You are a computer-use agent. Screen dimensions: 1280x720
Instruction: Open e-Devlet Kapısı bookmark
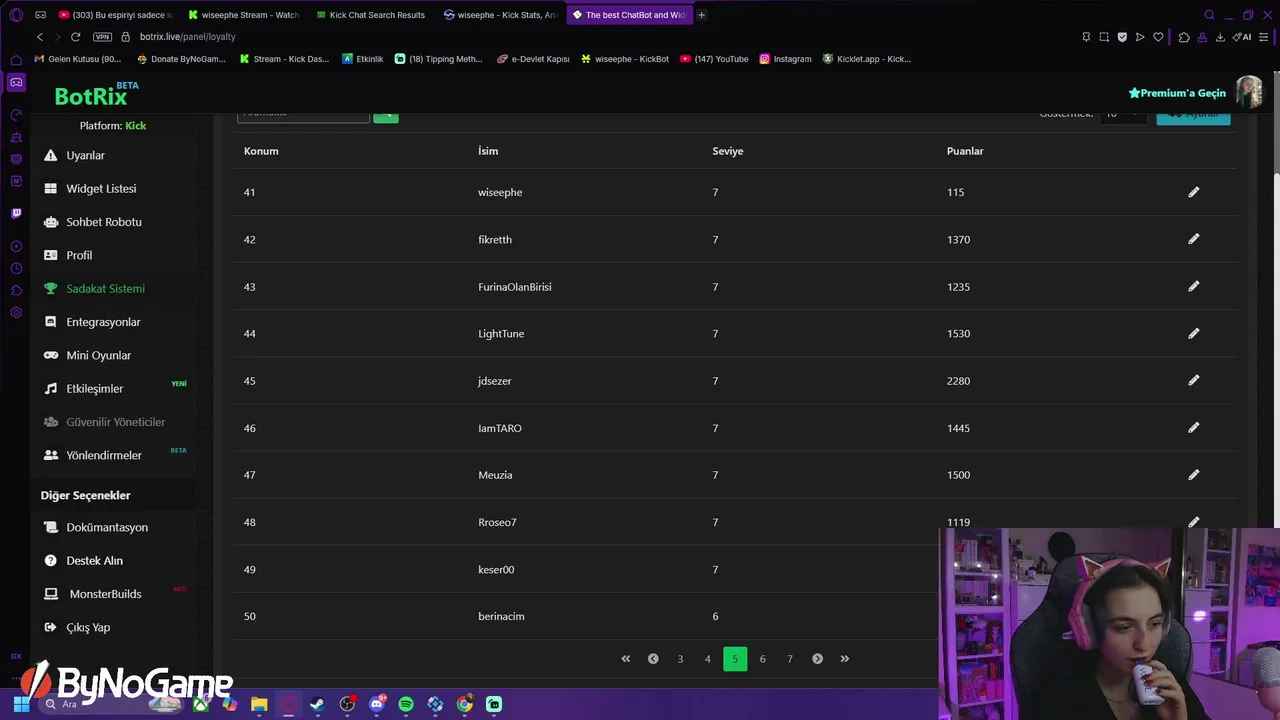(533, 59)
